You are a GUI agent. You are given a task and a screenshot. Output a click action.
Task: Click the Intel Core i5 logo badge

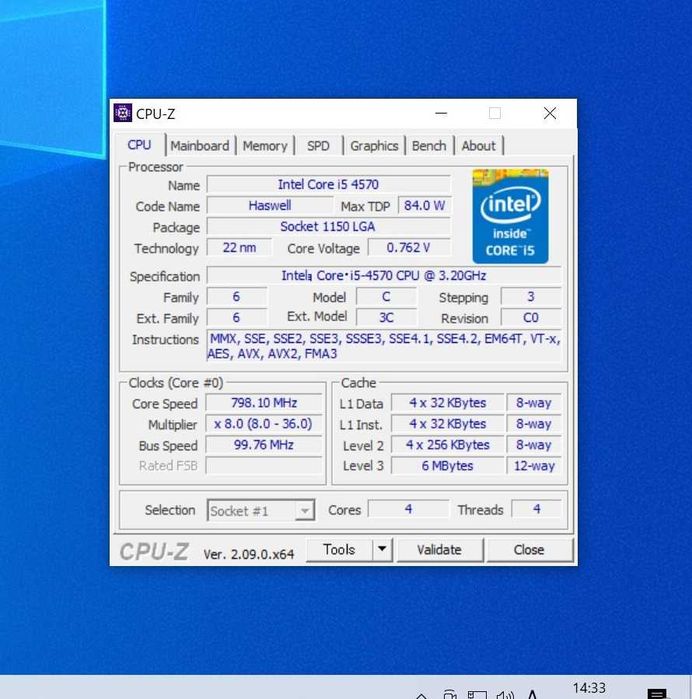[510, 216]
